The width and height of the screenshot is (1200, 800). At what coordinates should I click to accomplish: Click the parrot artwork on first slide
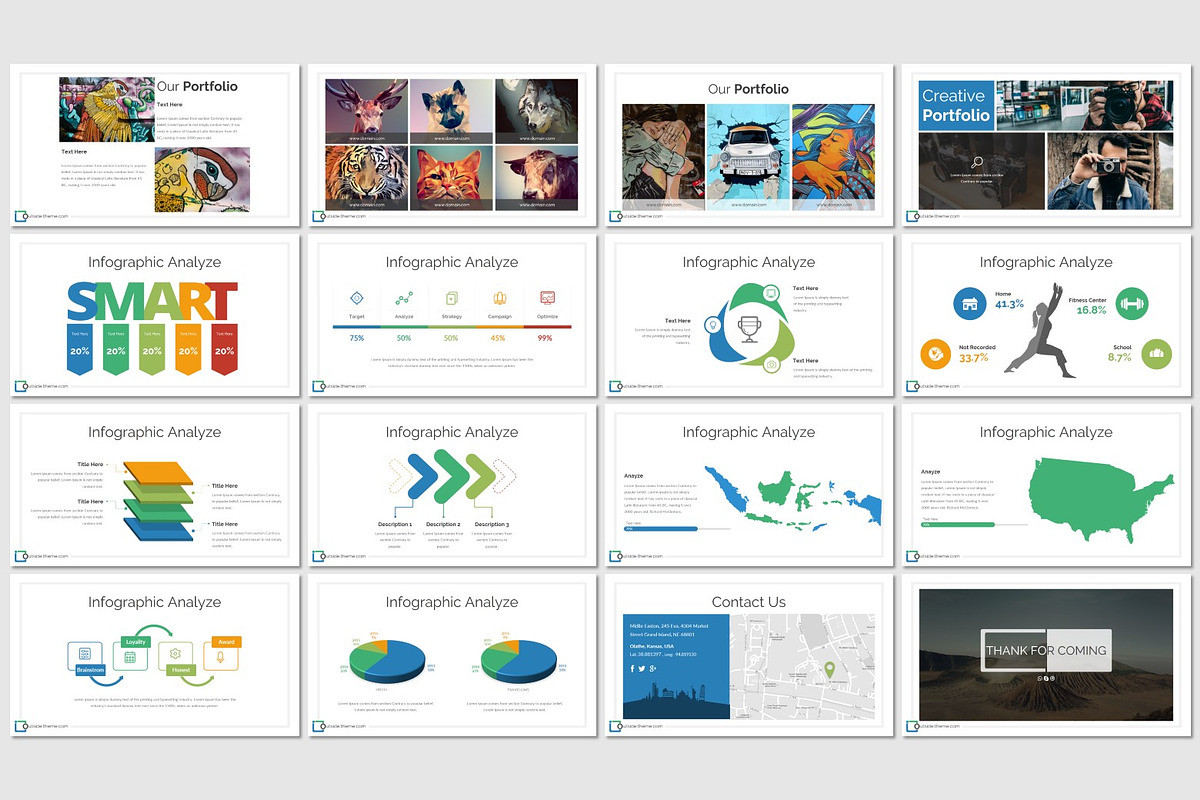[x=107, y=110]
